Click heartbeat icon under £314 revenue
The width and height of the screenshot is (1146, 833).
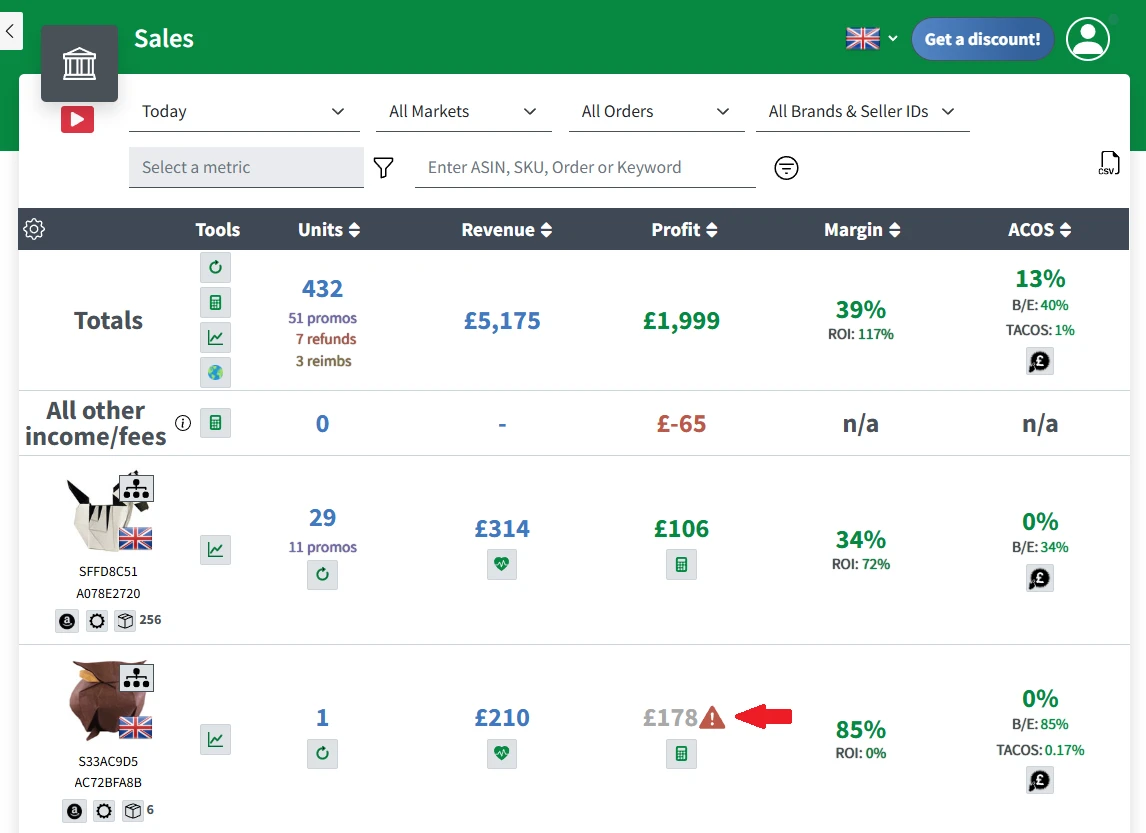[501, 564]
